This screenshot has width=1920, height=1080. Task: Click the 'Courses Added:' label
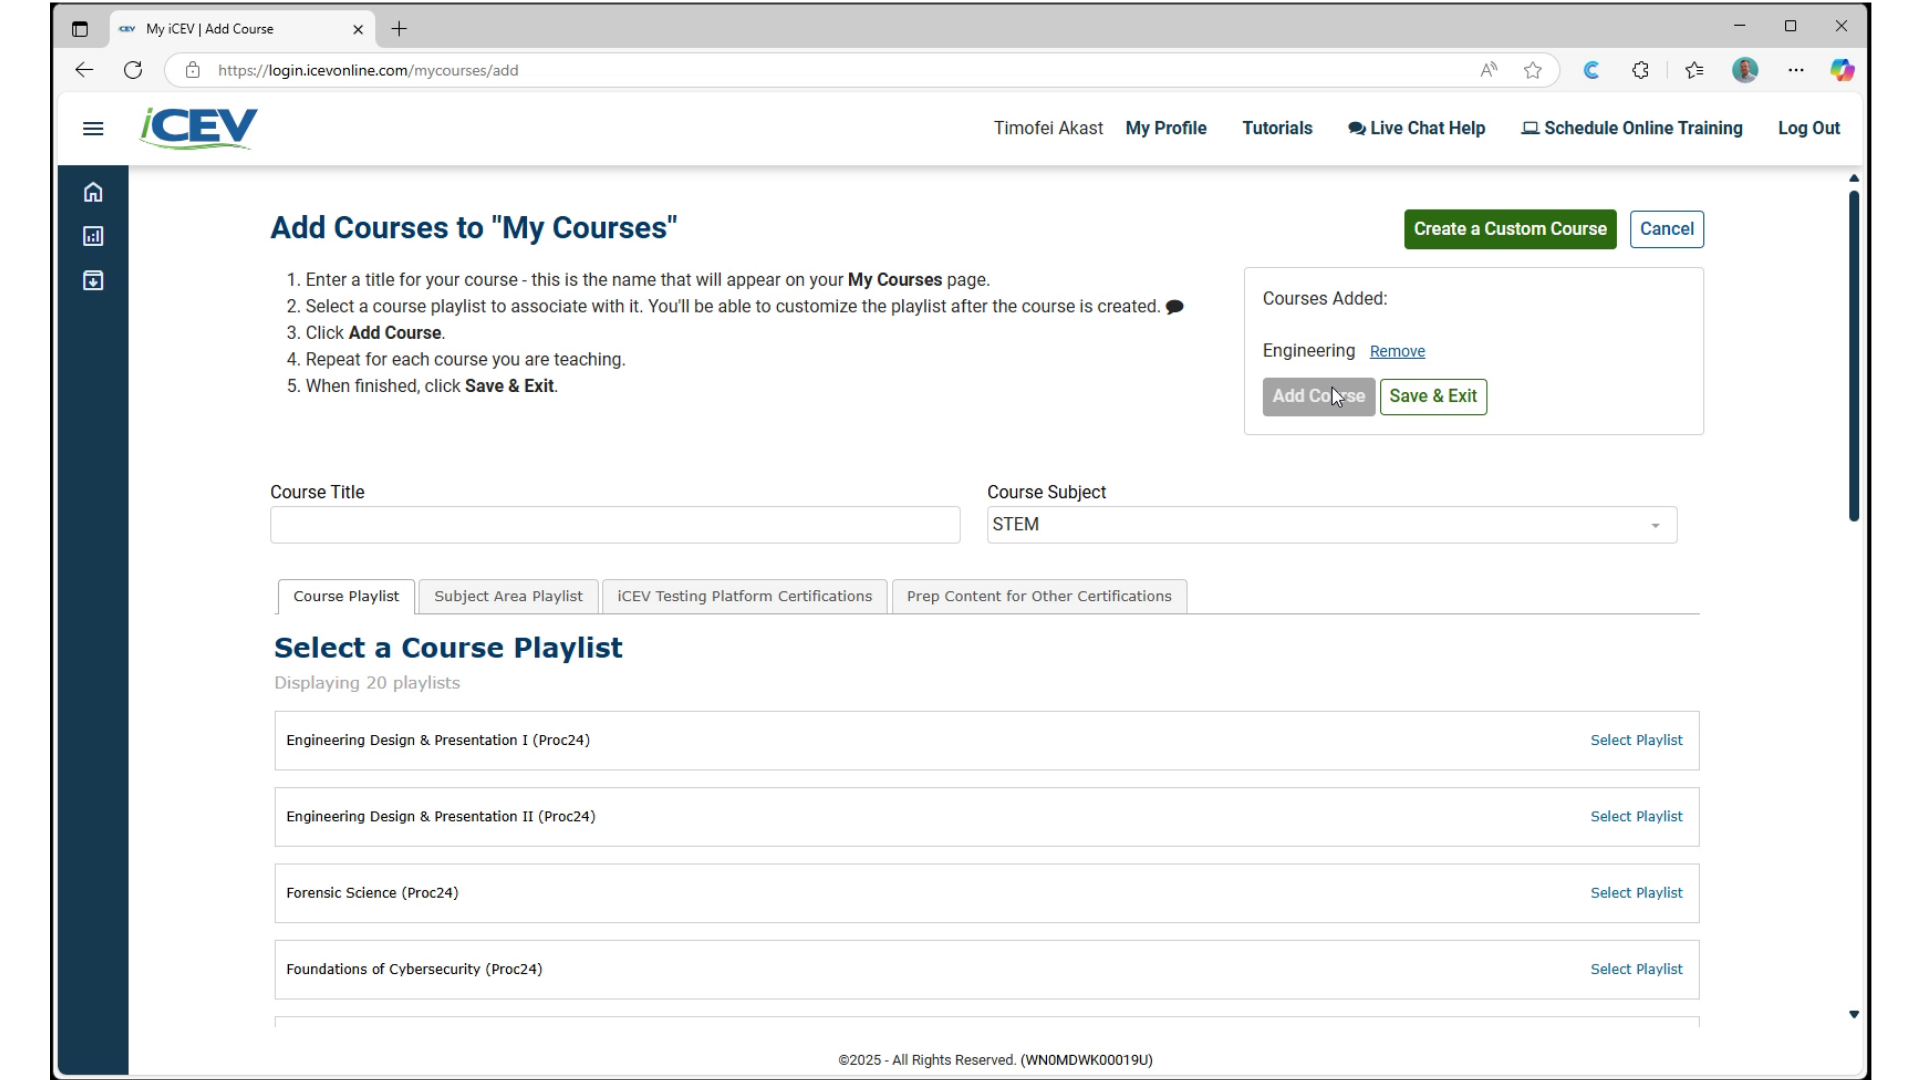(x=1325, y=299)
